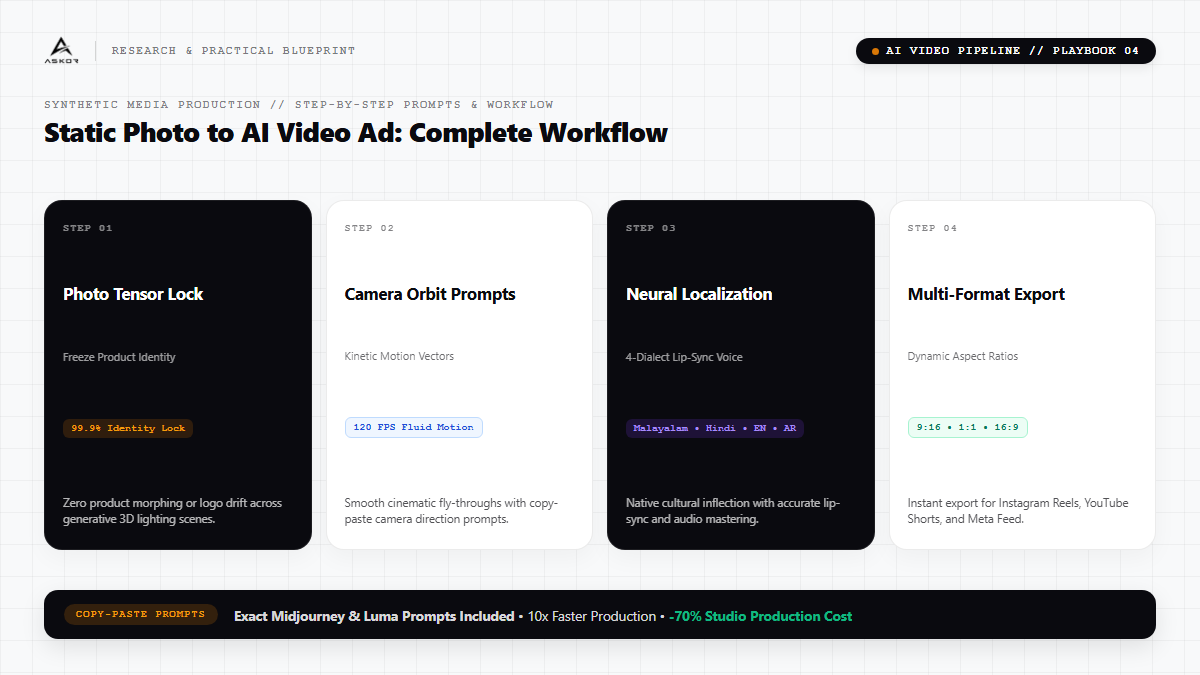The image size is (1200, 675).
Task: Click the Multi-Format Export title
Action: pyautogui.click(x=986, y=294)
